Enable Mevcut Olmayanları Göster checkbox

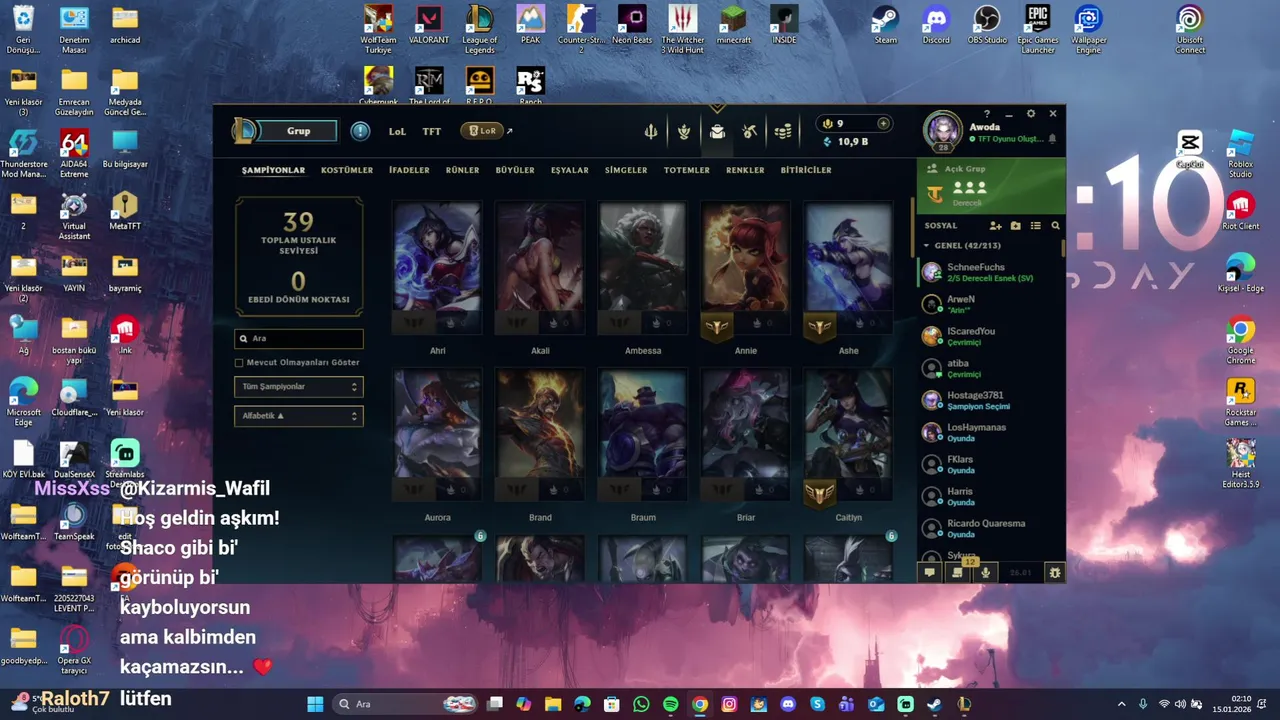pyautogui.click(x=239, y=363)
